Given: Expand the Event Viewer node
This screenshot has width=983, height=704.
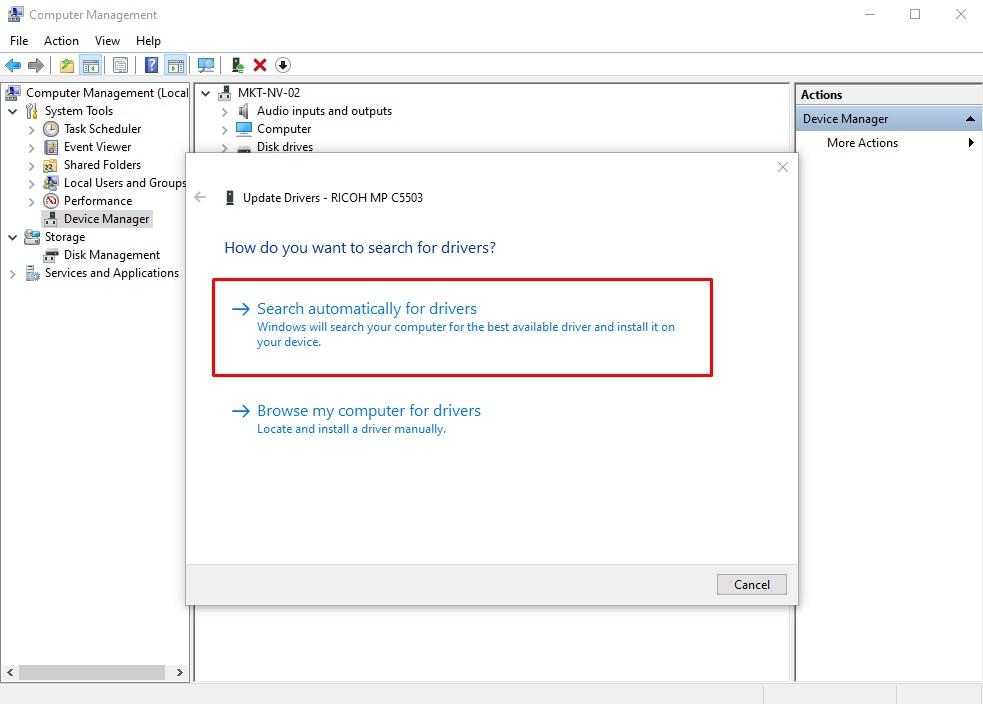Looking at the screenshot, I should point(31,148).
